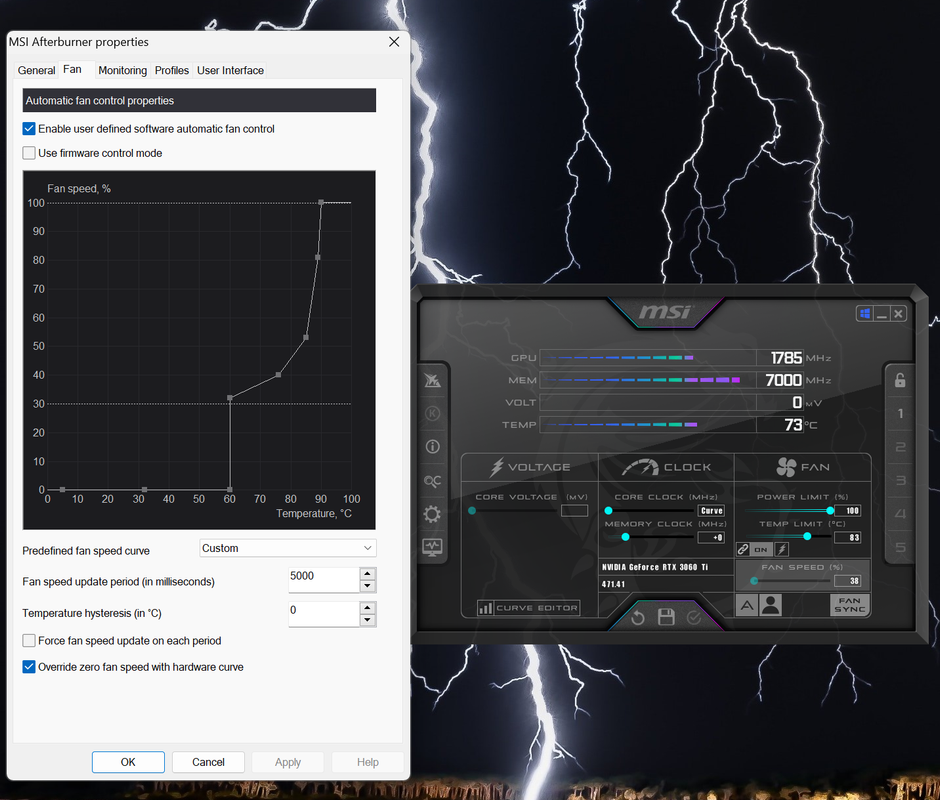Click the power limit 100 value field
This screenshot has height=800, width=940.
click(848, 510)
